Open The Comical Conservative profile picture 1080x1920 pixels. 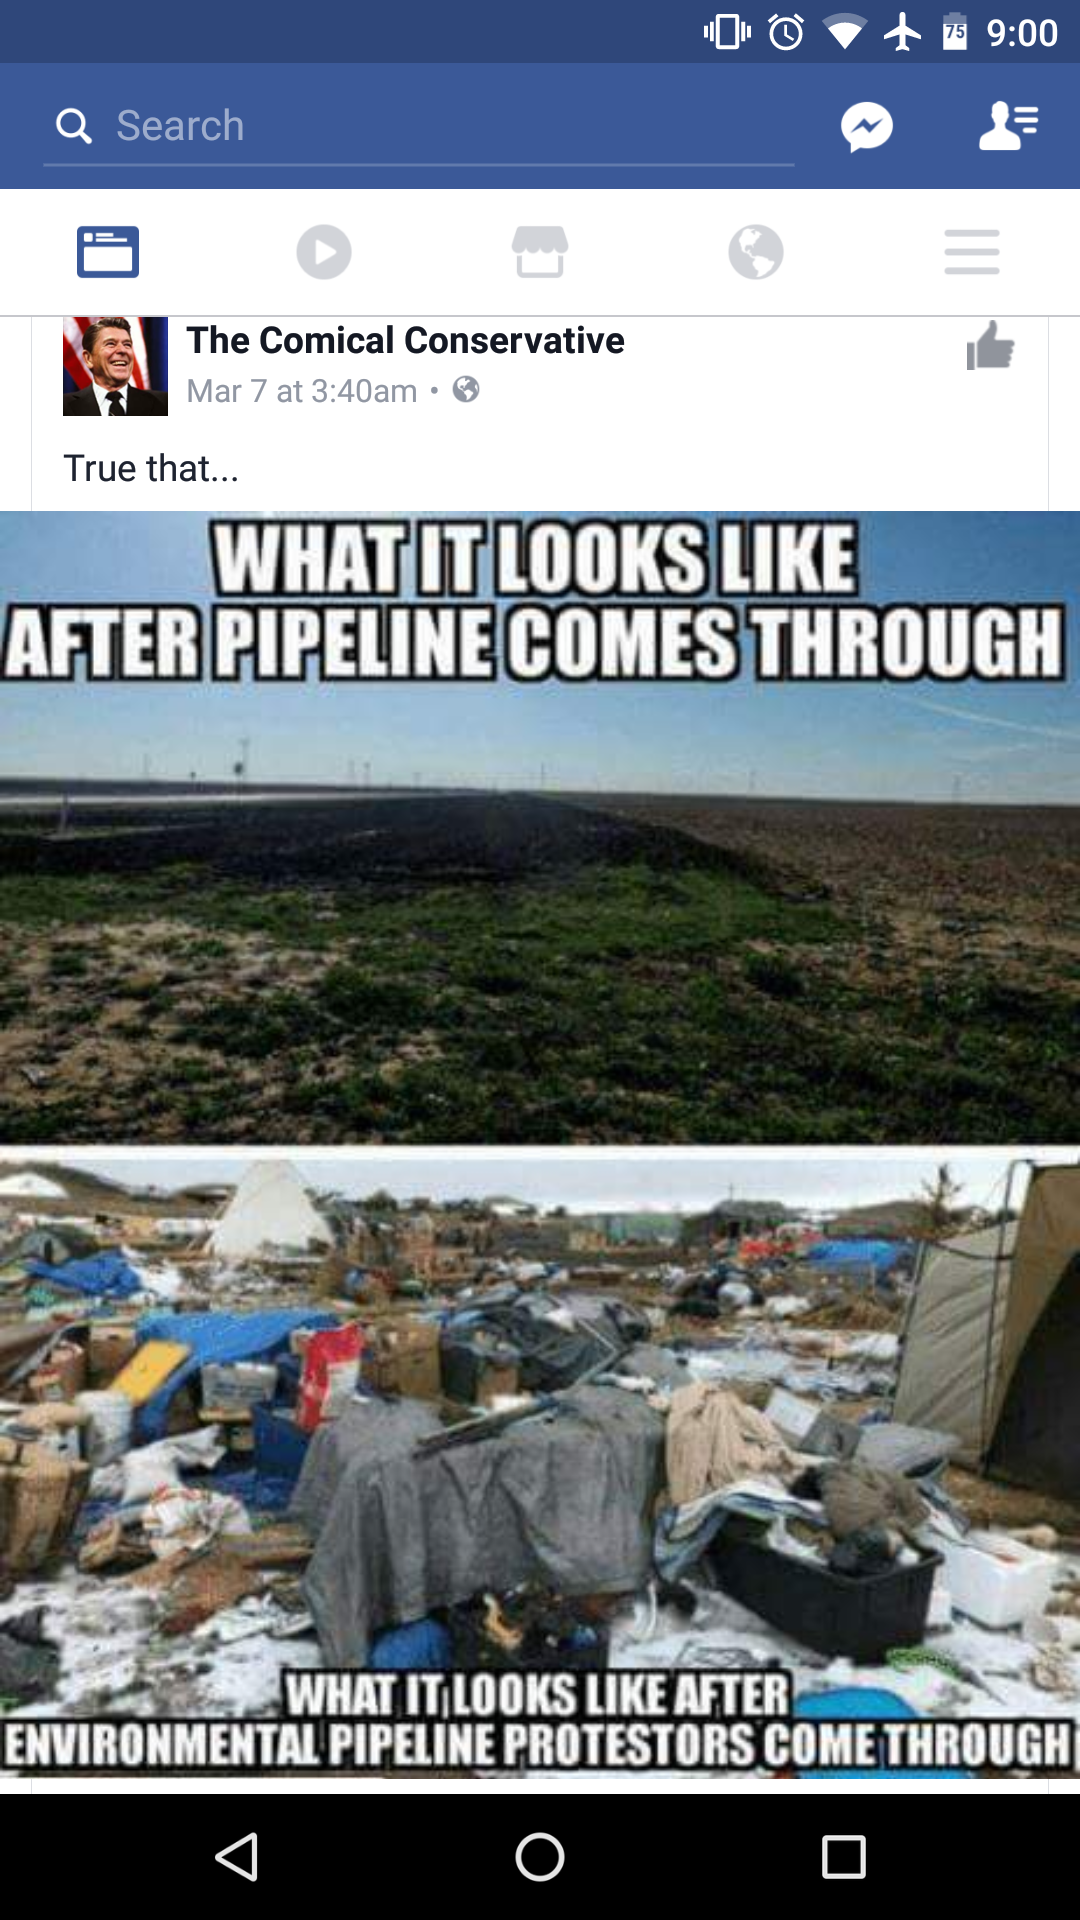pos(115,366)
